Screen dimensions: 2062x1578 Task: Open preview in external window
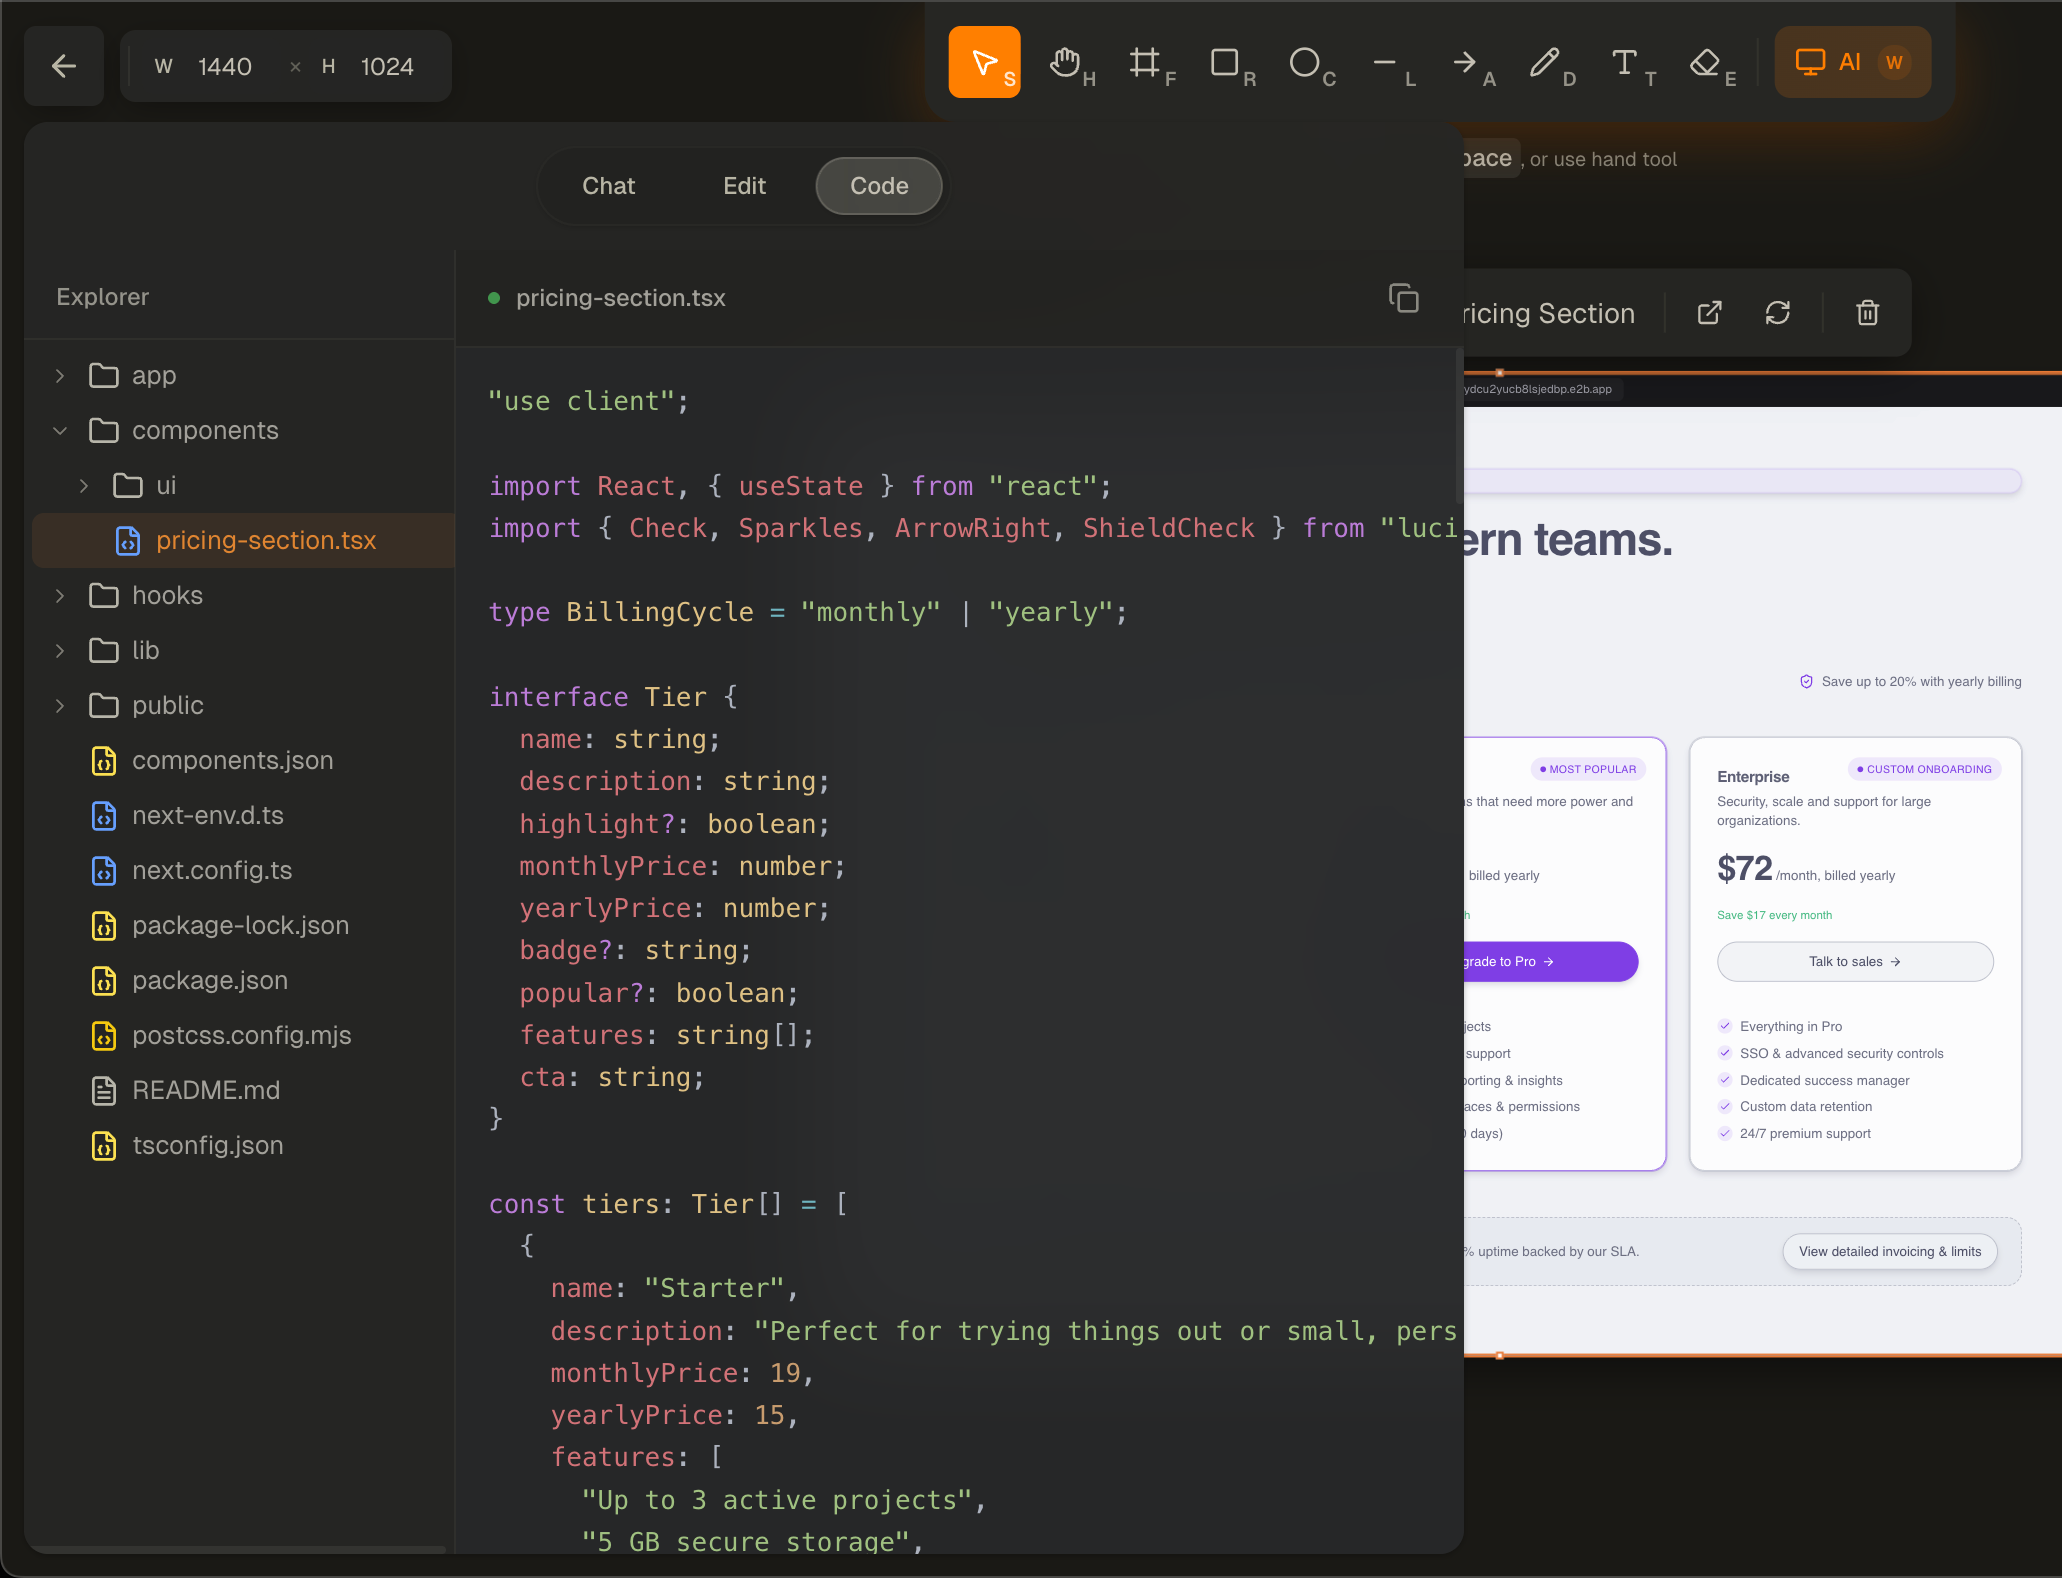pyautogui.click(x=1710, y=313)
